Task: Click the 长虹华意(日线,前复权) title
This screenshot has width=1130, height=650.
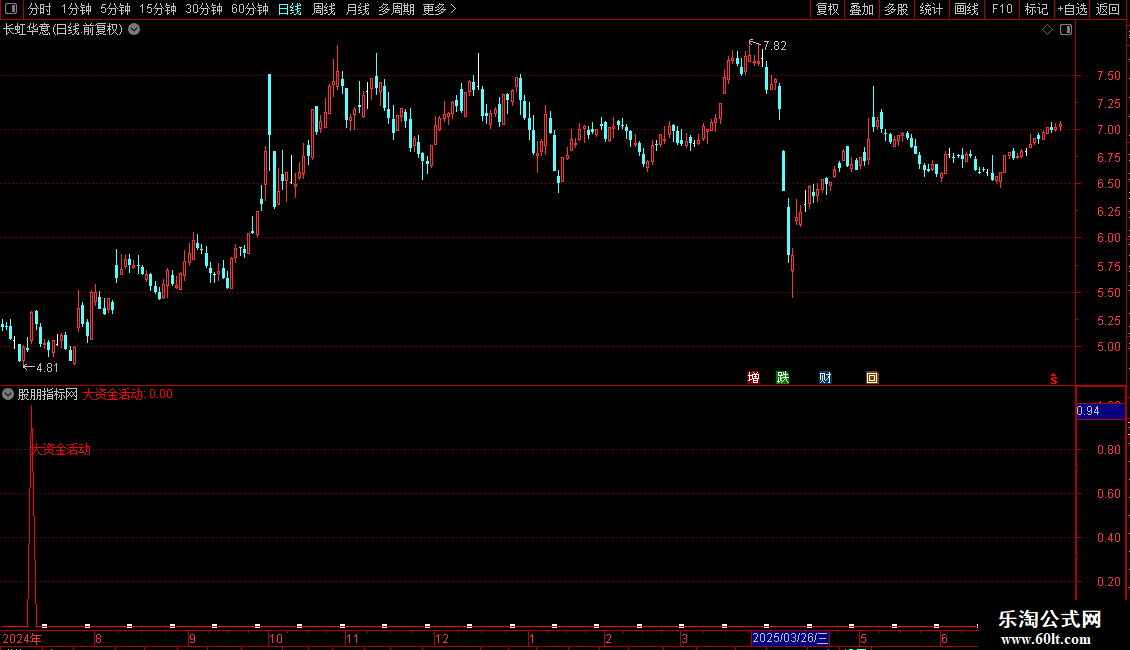Action: [63, 30]
